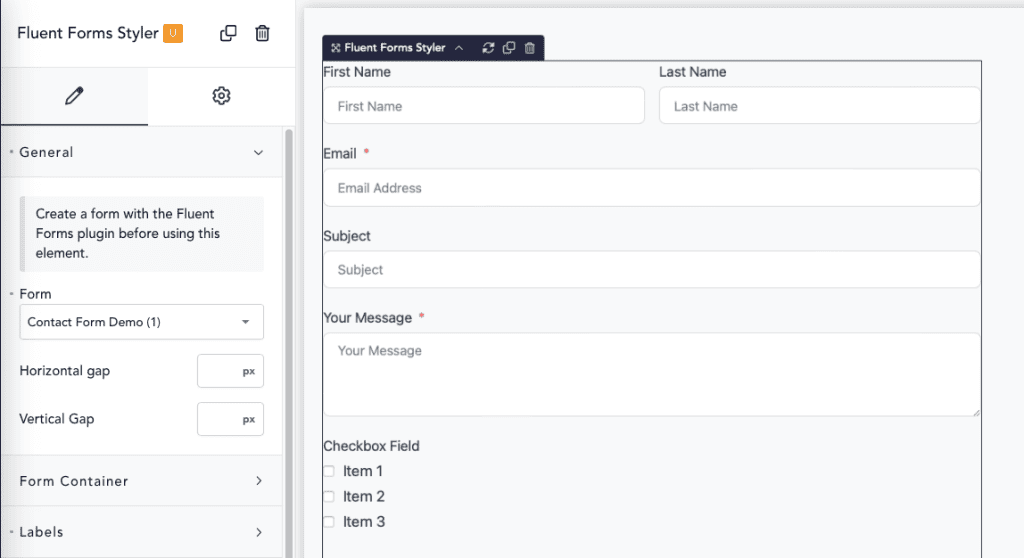Check the Item 2 checkbox

tap(329, 497)
